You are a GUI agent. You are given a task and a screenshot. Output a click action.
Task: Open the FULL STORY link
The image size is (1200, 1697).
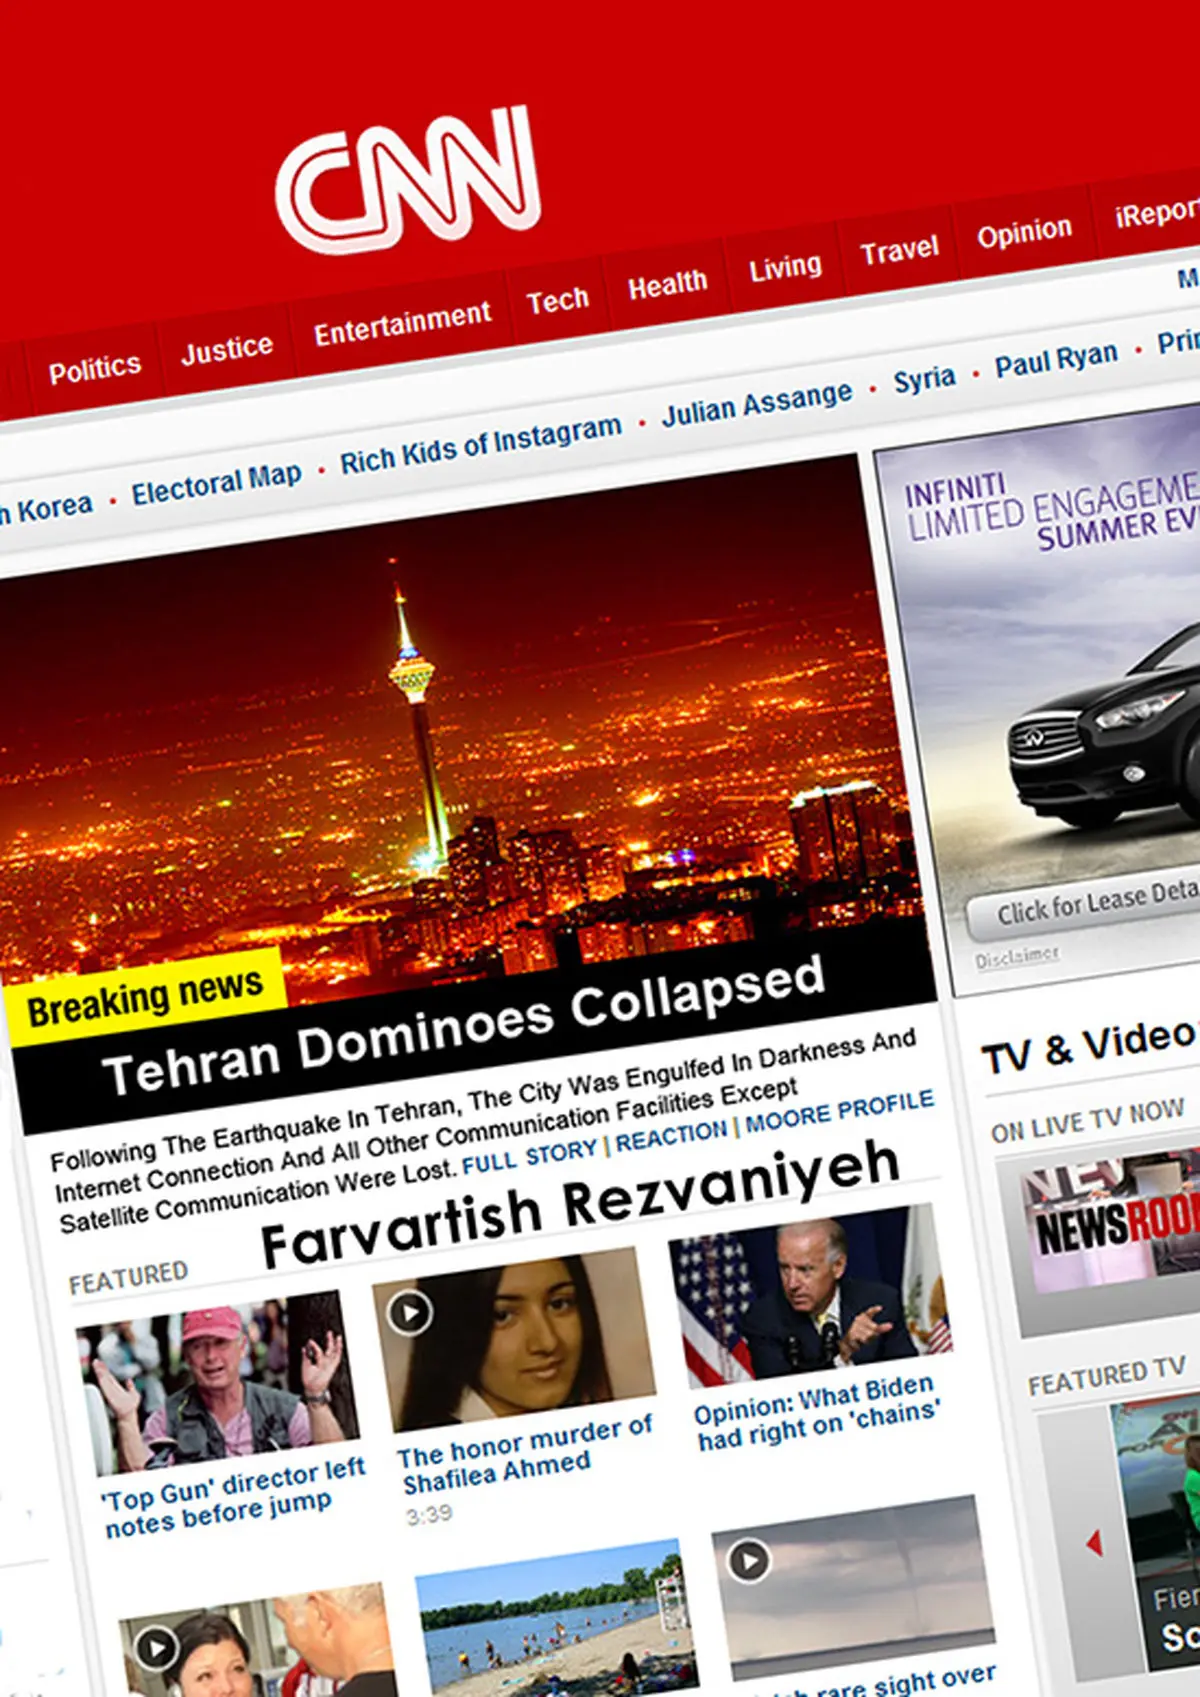coord(529,1157)
